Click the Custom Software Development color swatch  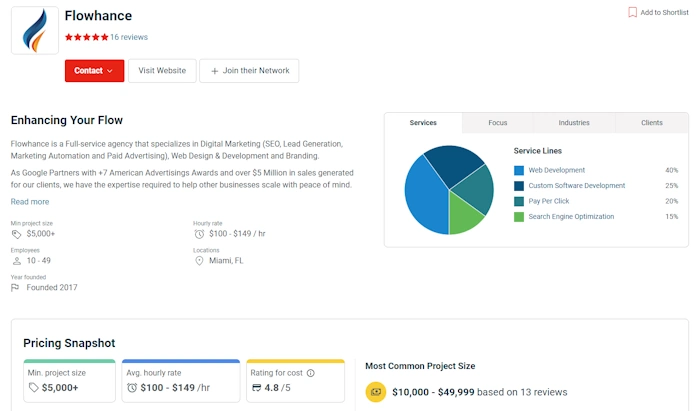click(x=519, y=186)
